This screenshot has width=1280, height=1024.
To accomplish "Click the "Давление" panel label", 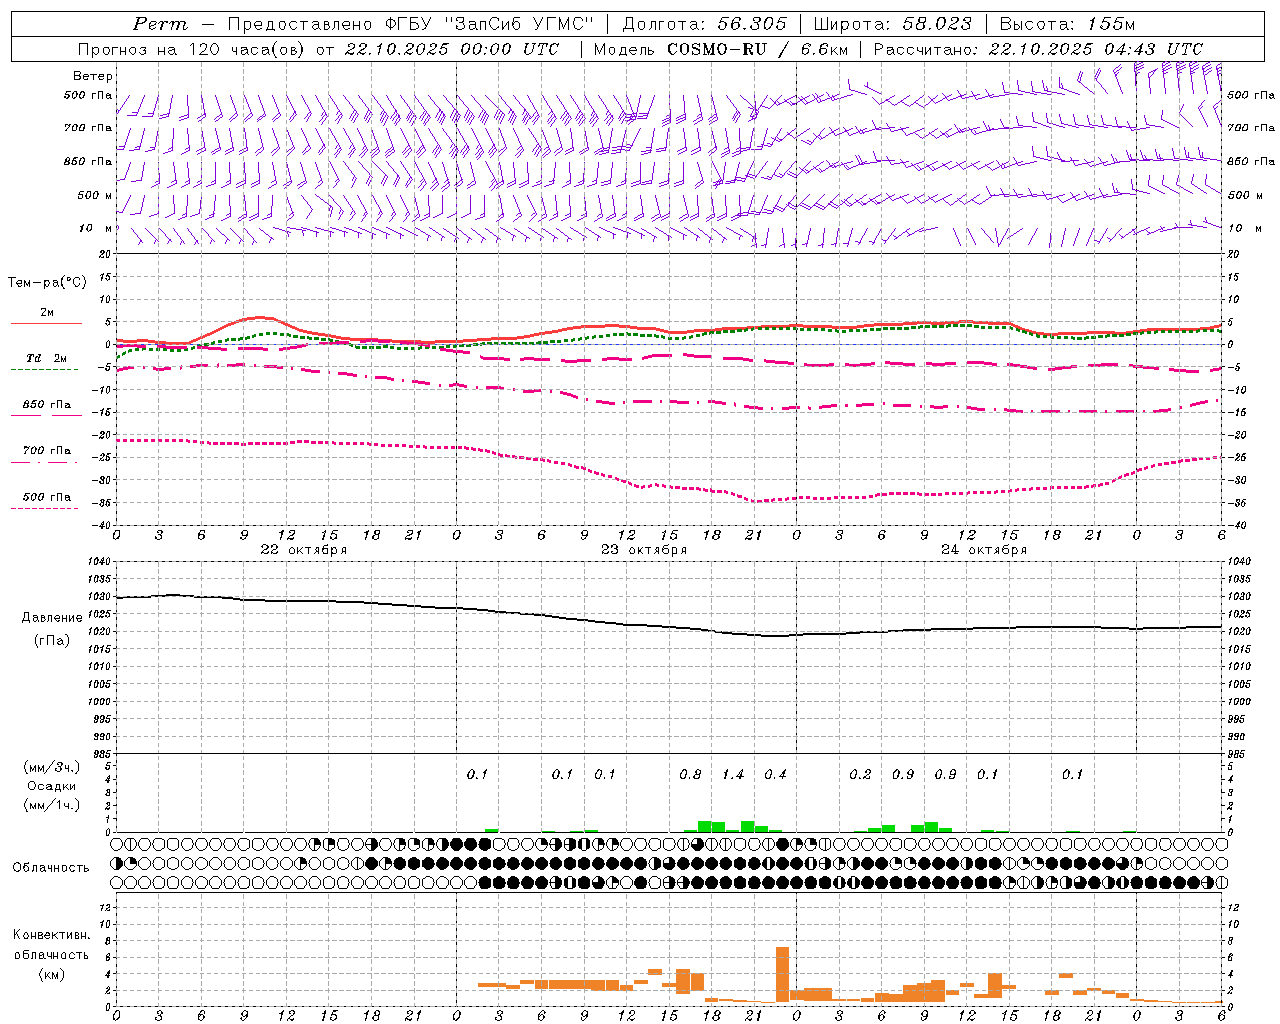I will (51, 618).
